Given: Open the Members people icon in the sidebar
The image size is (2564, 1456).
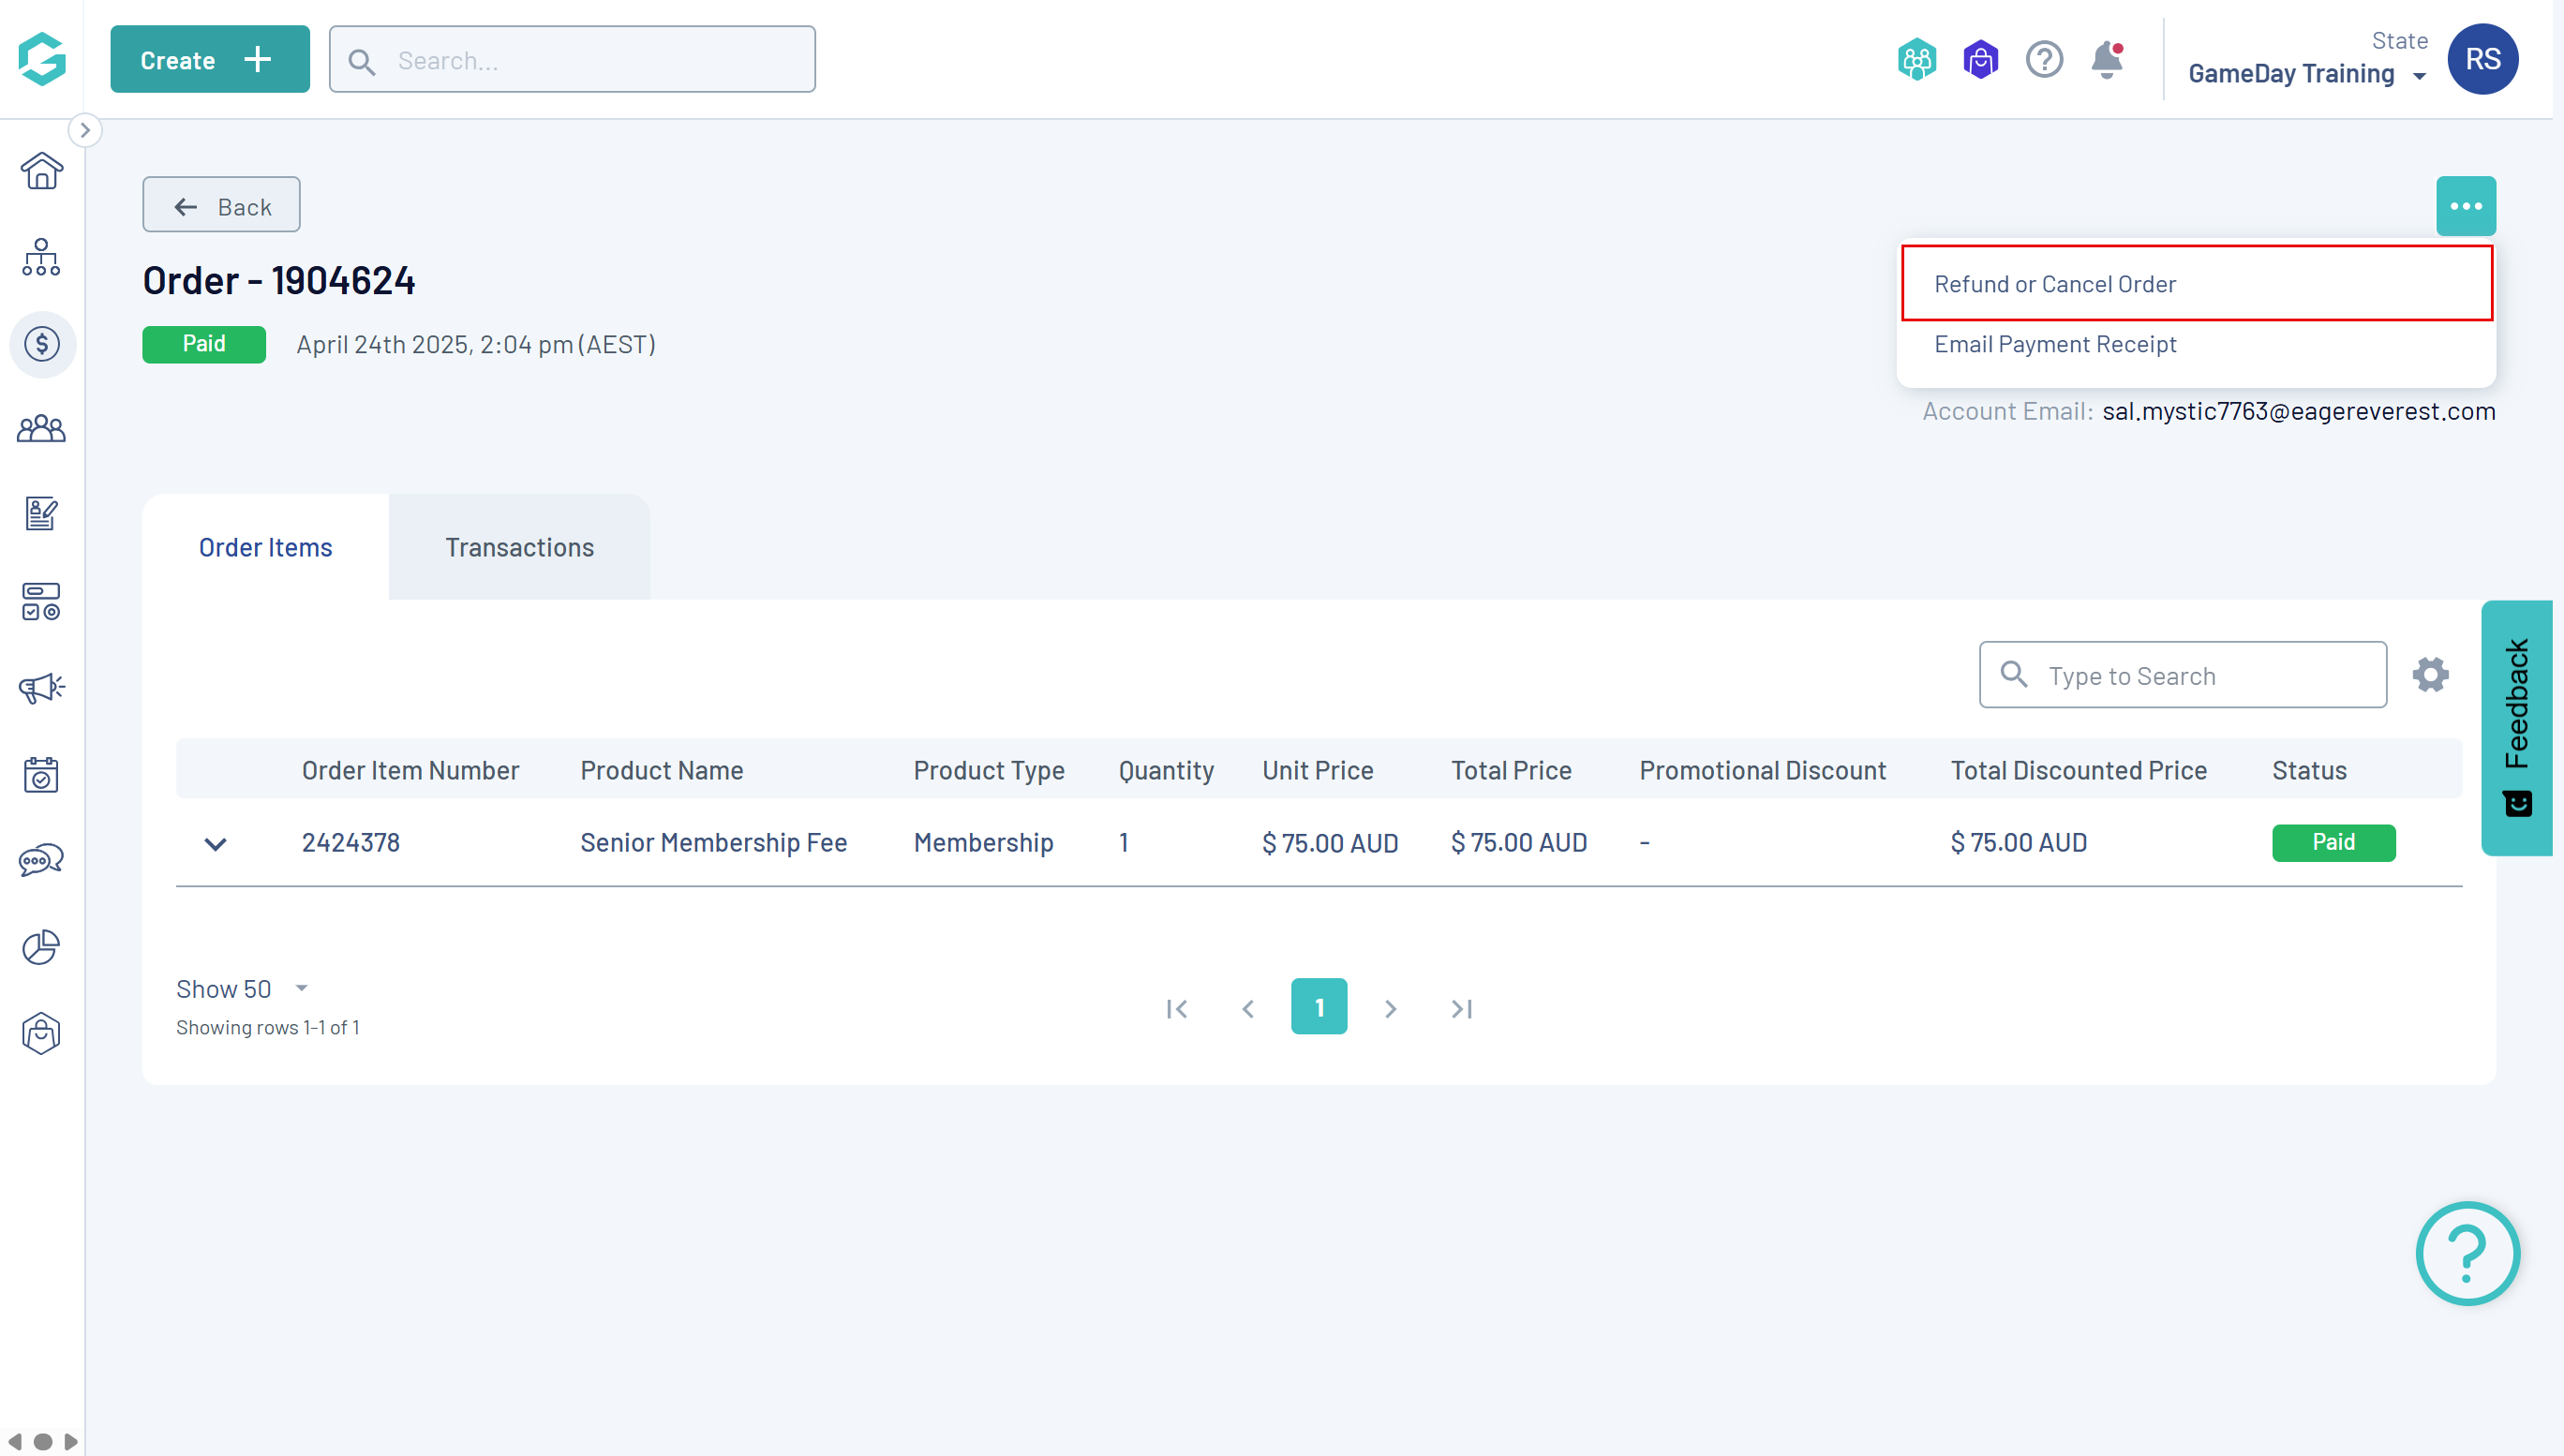Looking at the screenshot, I should [x=41, y=429].
